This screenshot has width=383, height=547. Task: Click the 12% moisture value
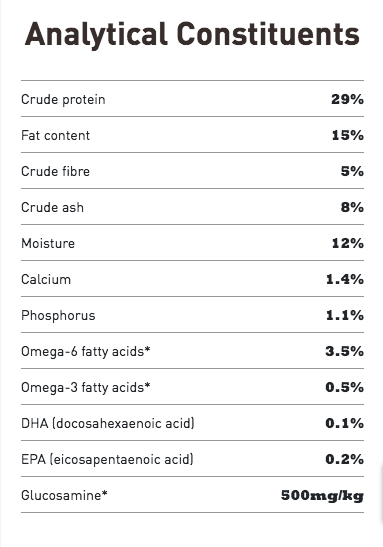(x=348, y=243)
